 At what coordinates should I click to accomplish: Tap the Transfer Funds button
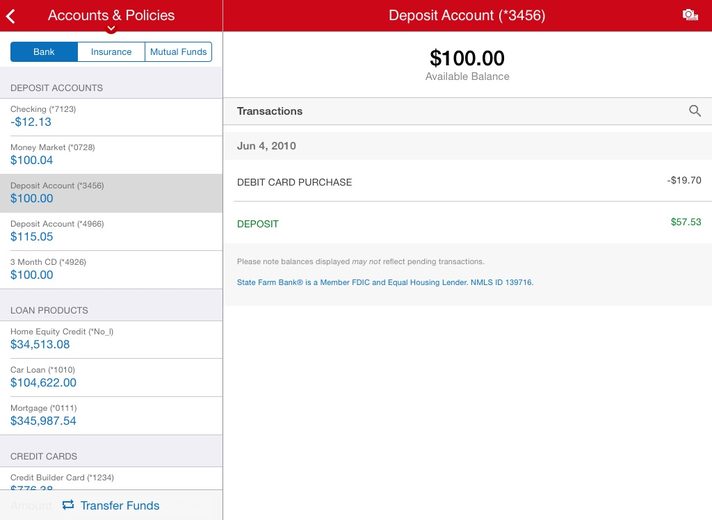pyautogui.click(x=111, y=505)
